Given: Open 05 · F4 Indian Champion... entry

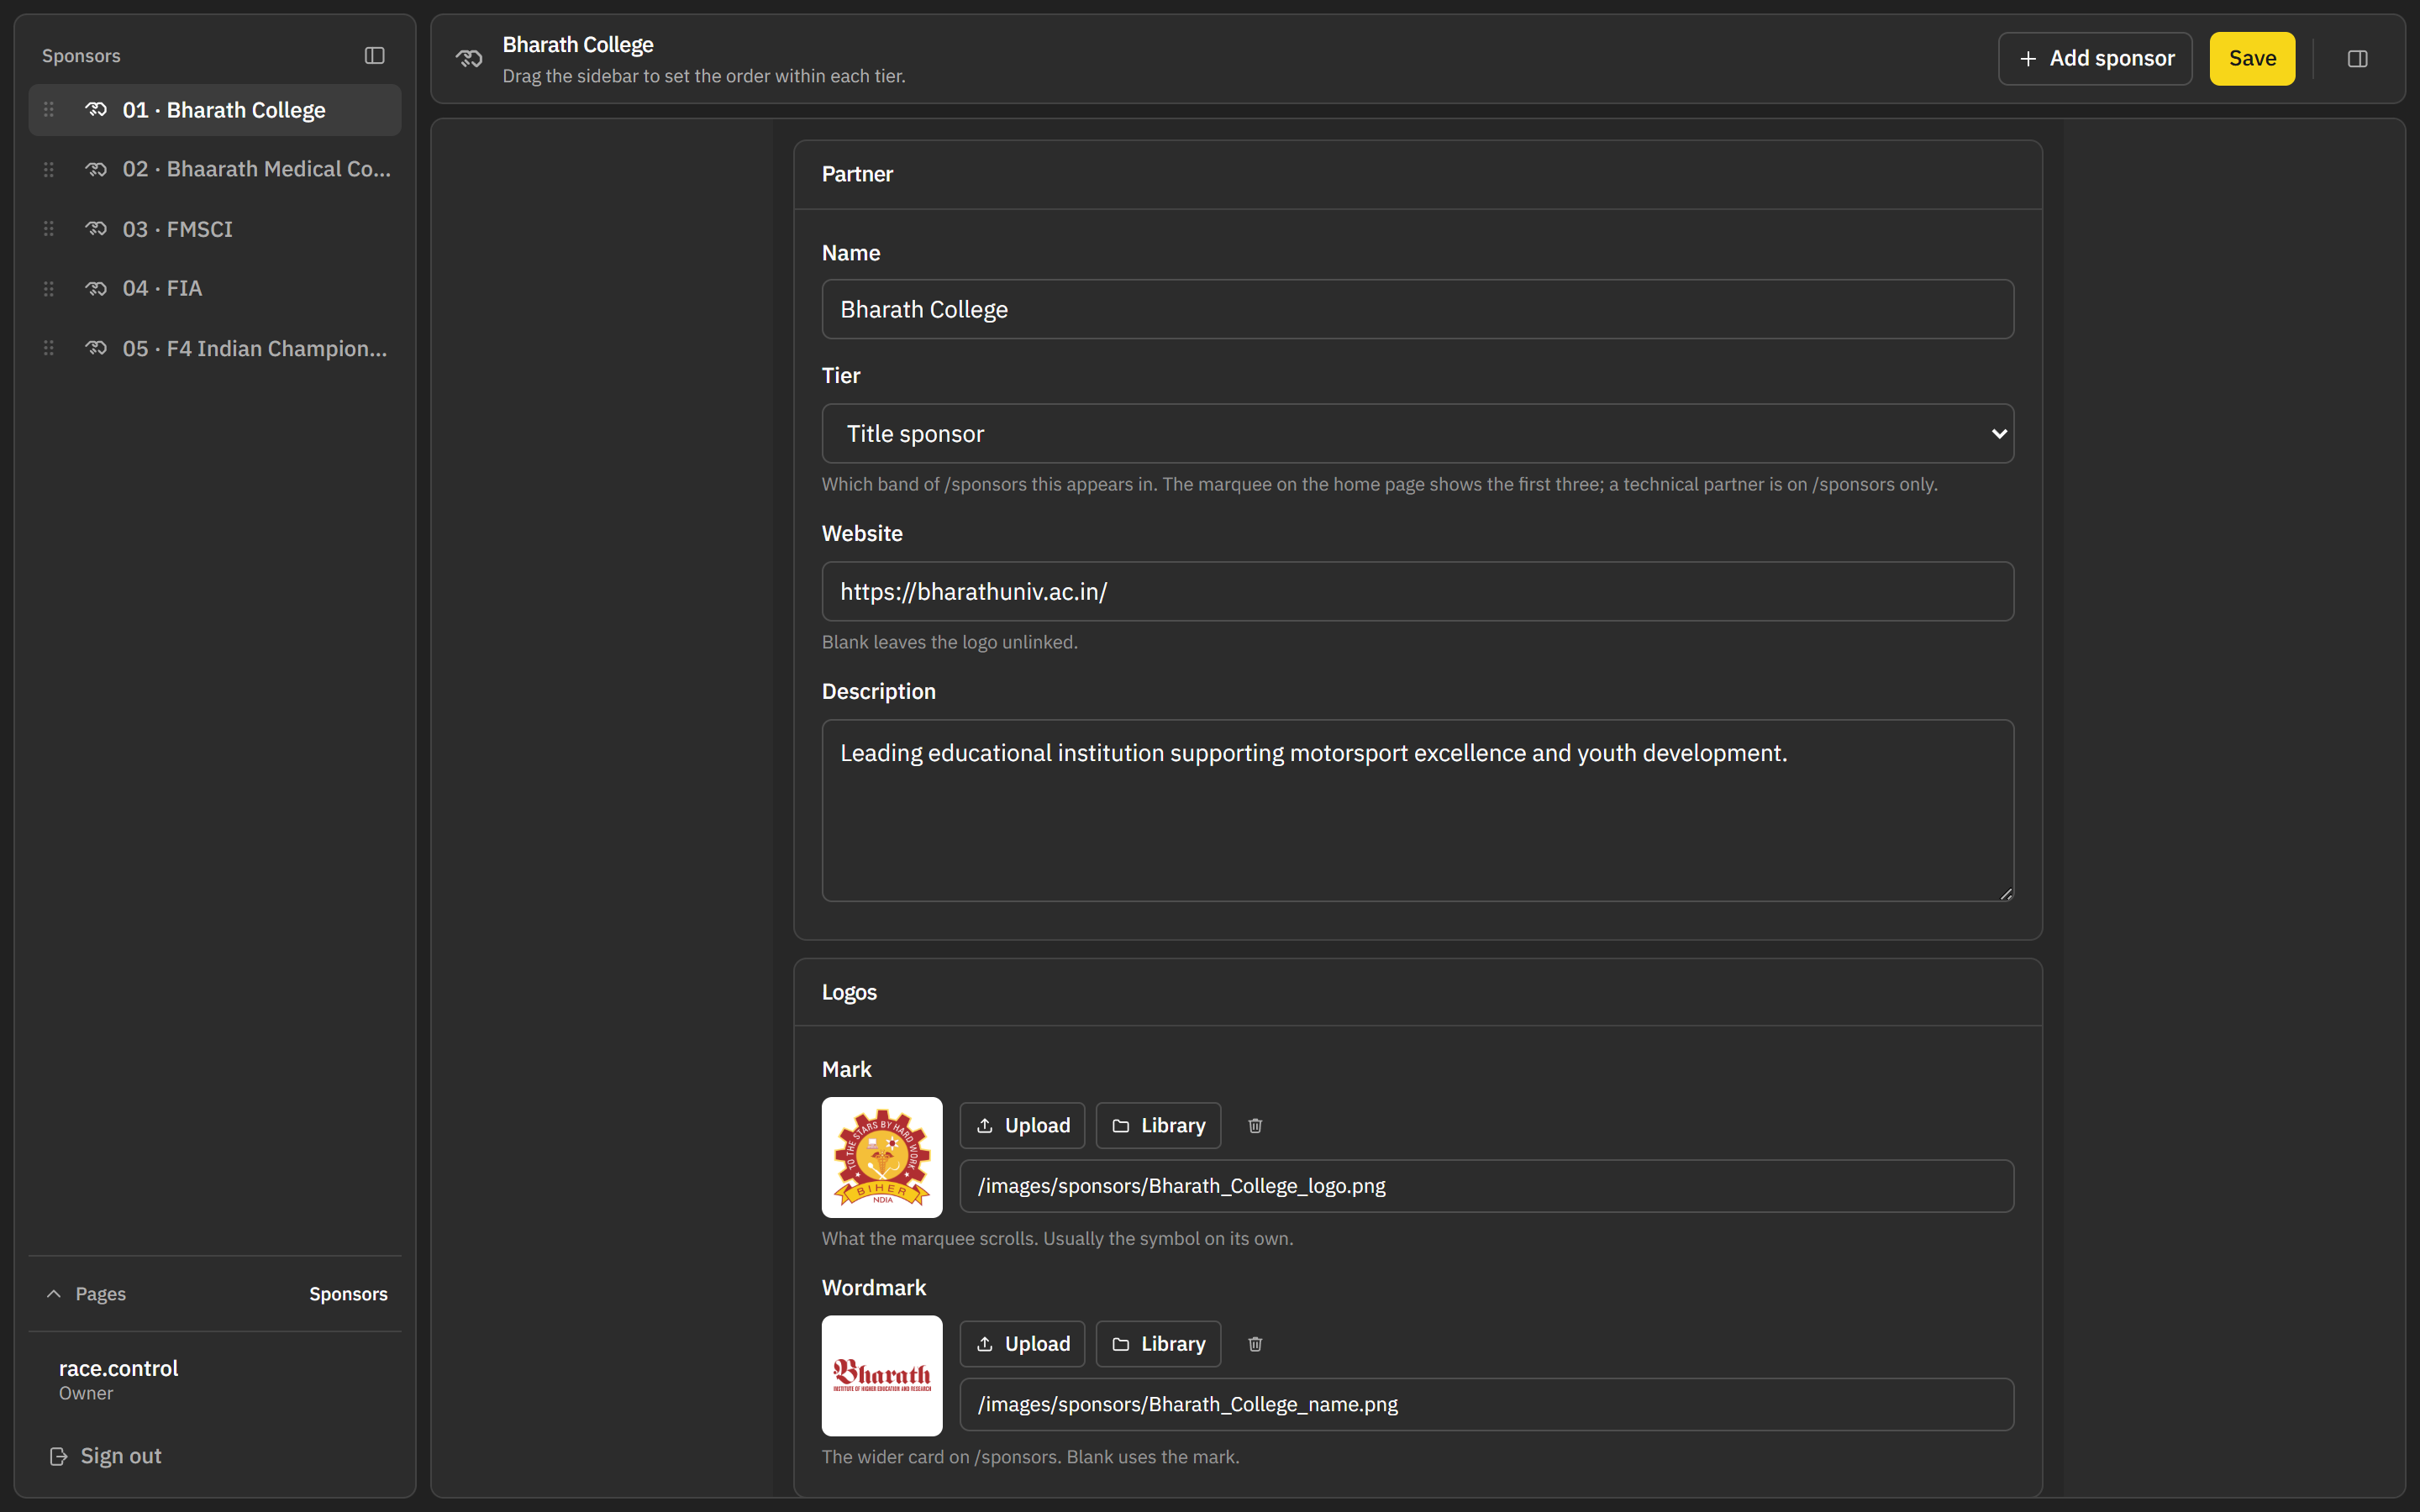Looking at the screenshot, I should click(x=215, y=348).
